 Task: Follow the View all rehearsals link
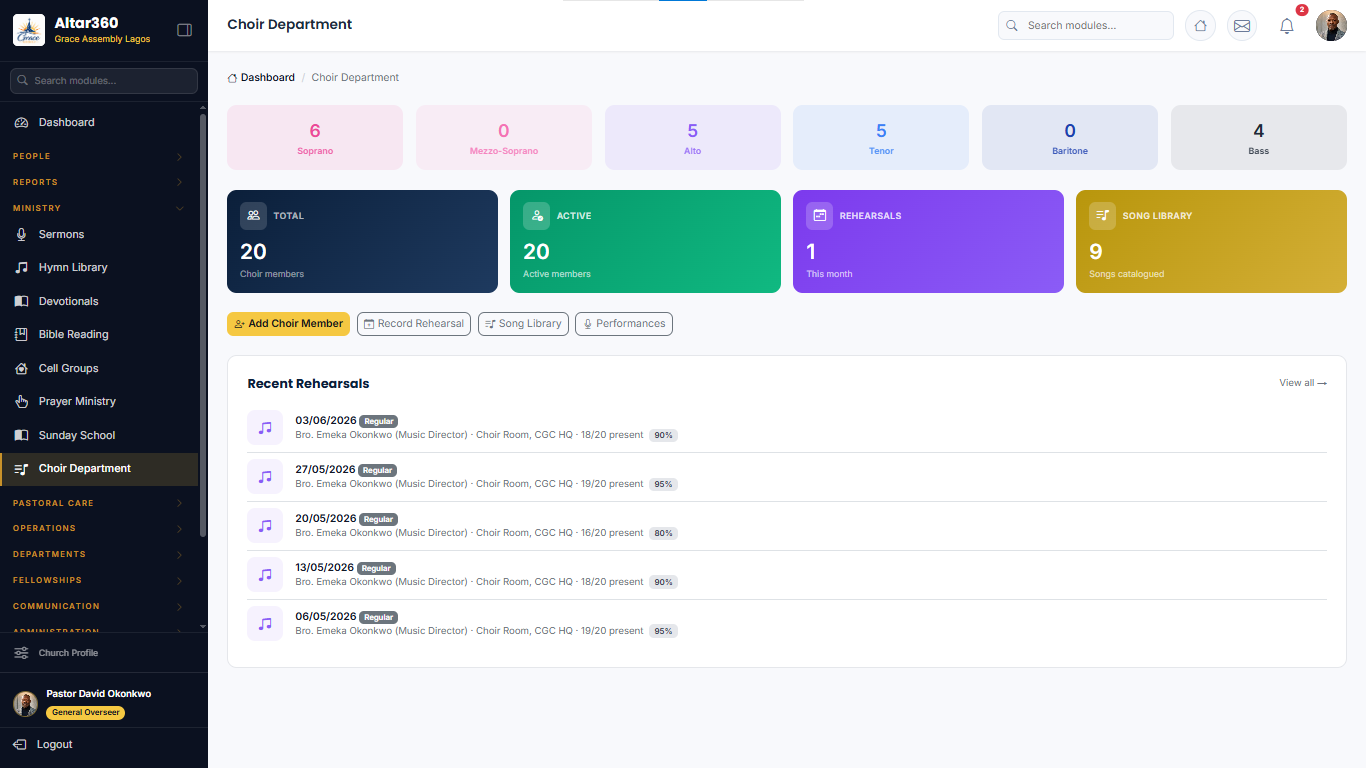[1303, 383]
